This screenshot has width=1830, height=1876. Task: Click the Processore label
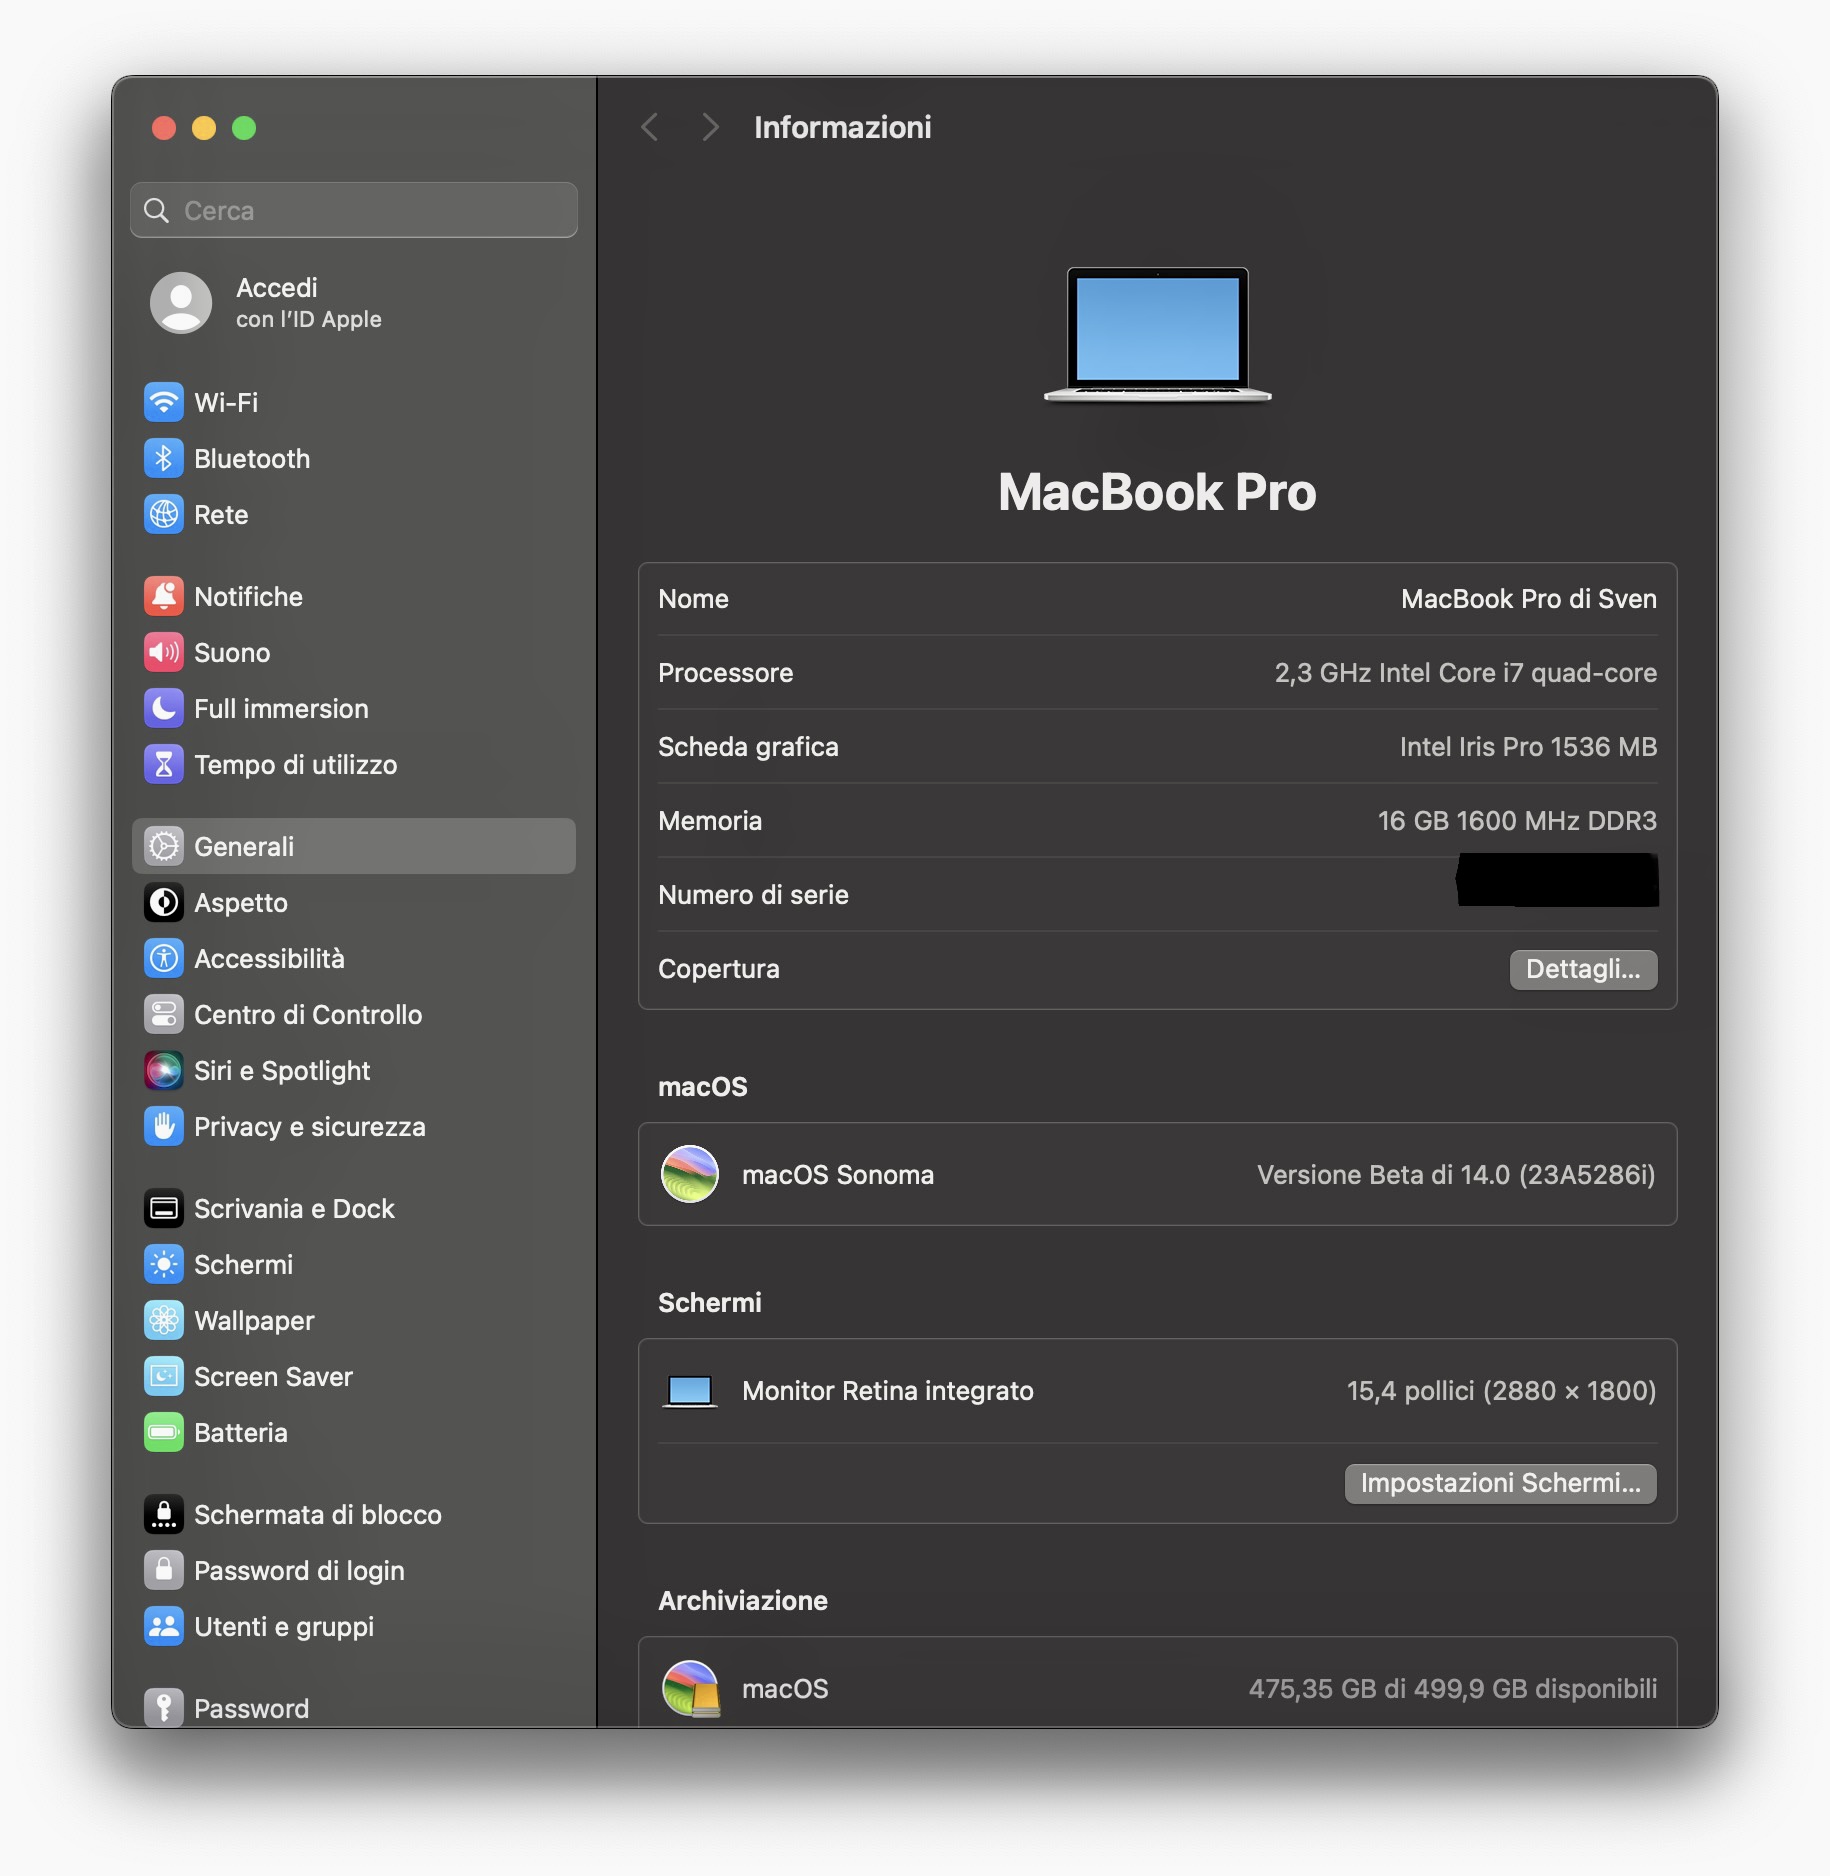(726, 673)
